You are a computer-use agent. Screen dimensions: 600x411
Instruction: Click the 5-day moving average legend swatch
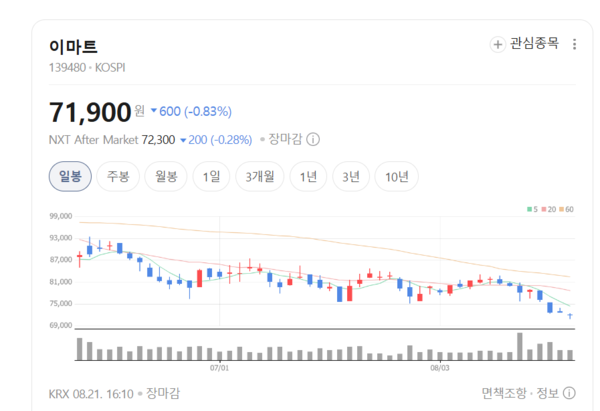(532, 209)
